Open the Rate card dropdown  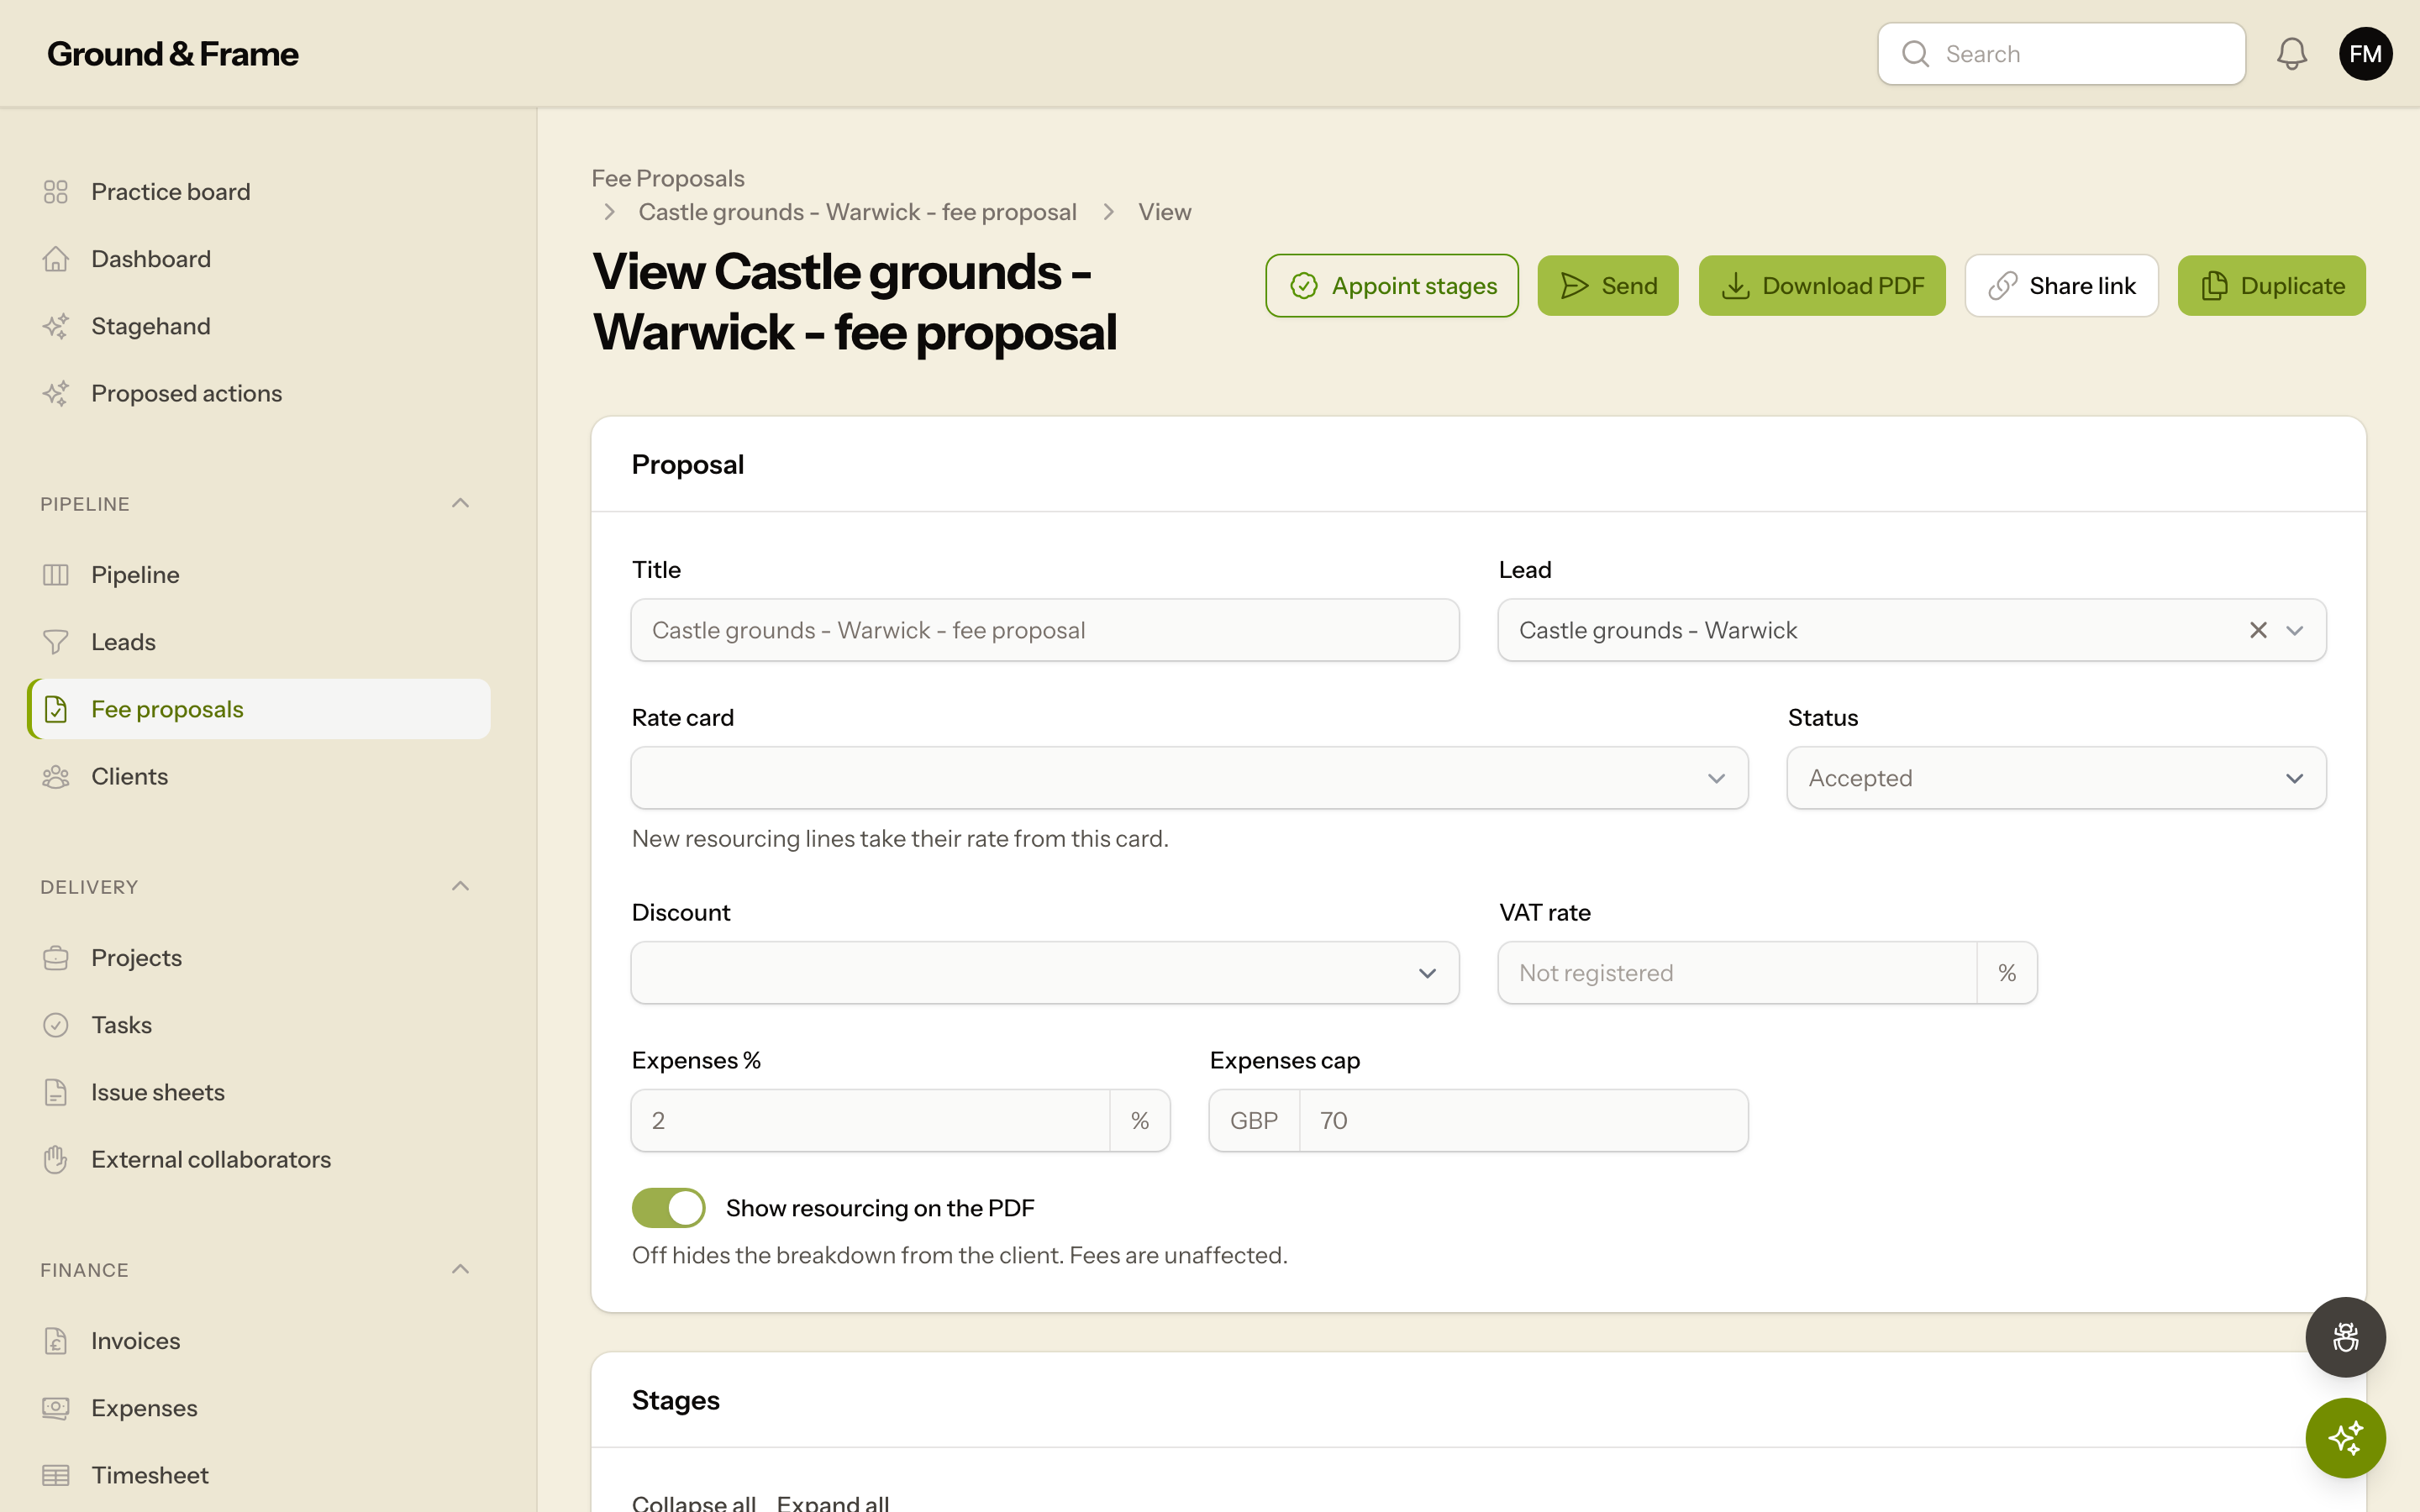tap(1189, 778)
